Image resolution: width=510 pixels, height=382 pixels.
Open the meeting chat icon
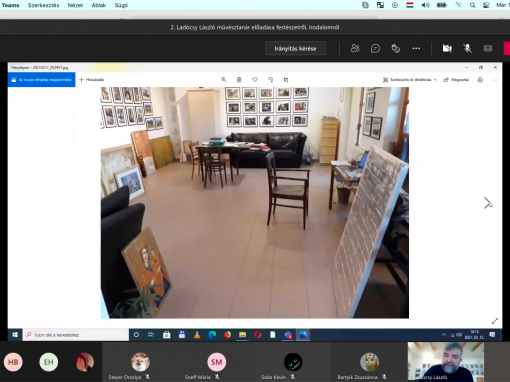point(375,49)
